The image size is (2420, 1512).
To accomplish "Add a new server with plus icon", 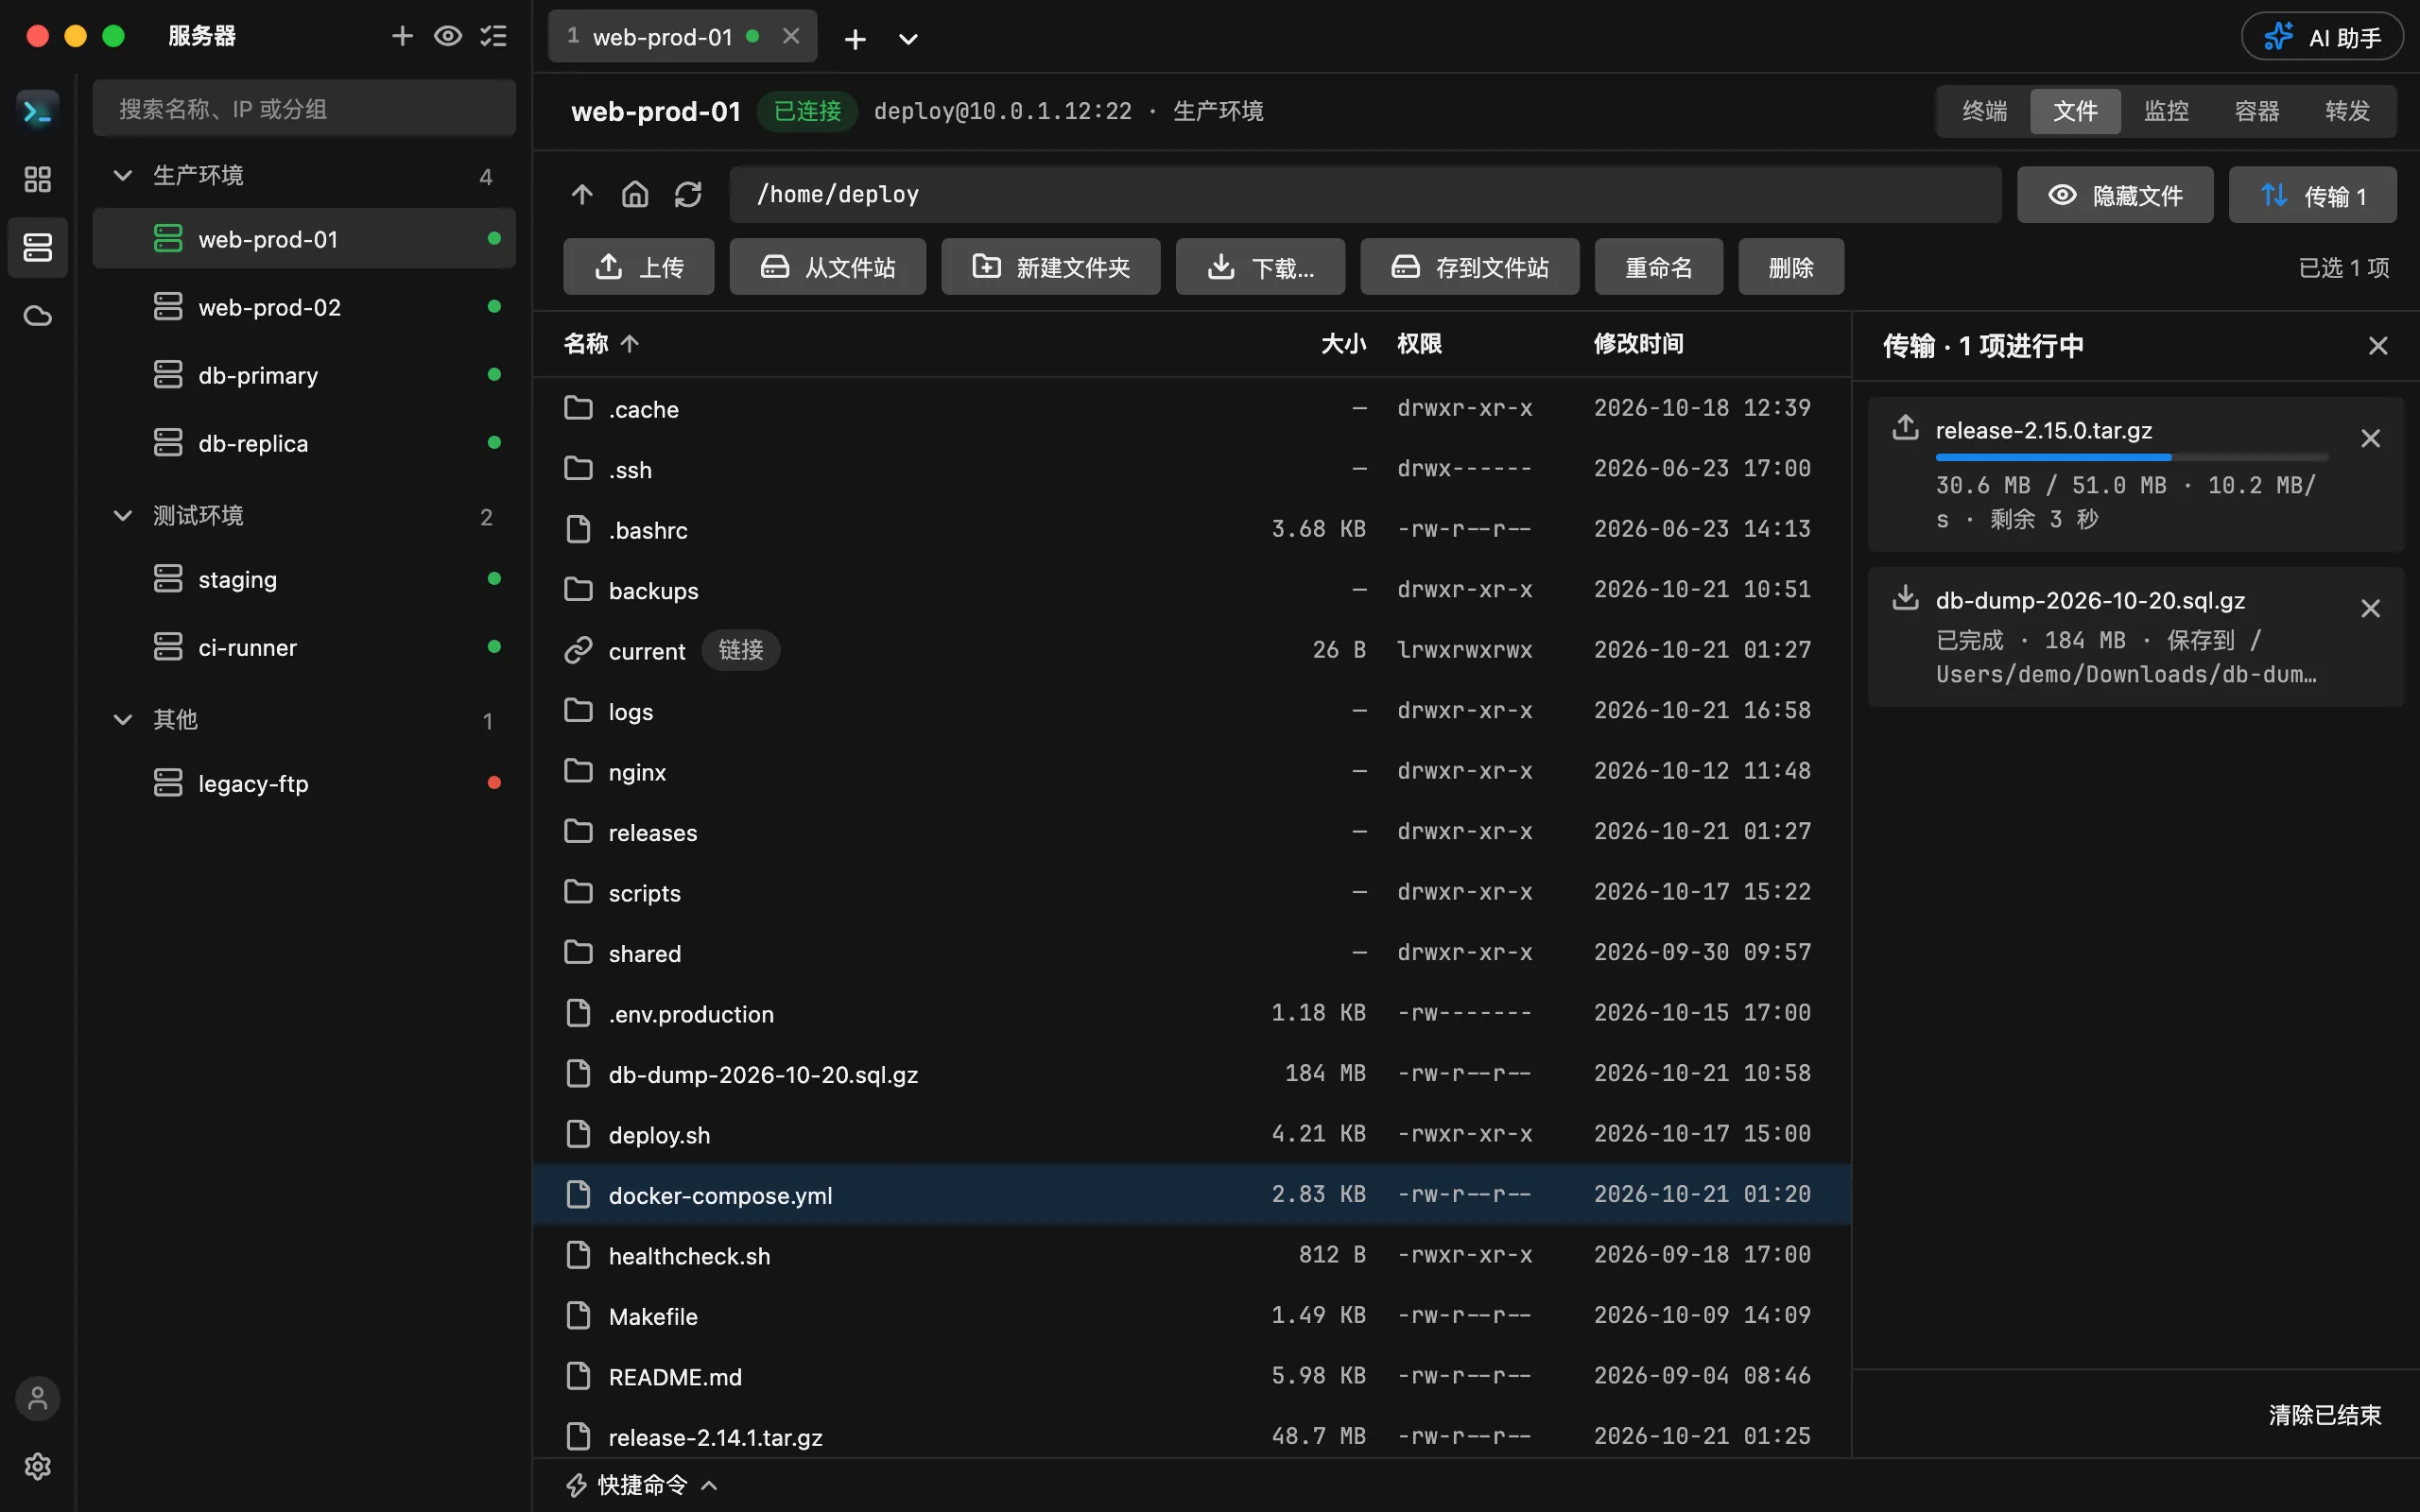I will (402, 36).
